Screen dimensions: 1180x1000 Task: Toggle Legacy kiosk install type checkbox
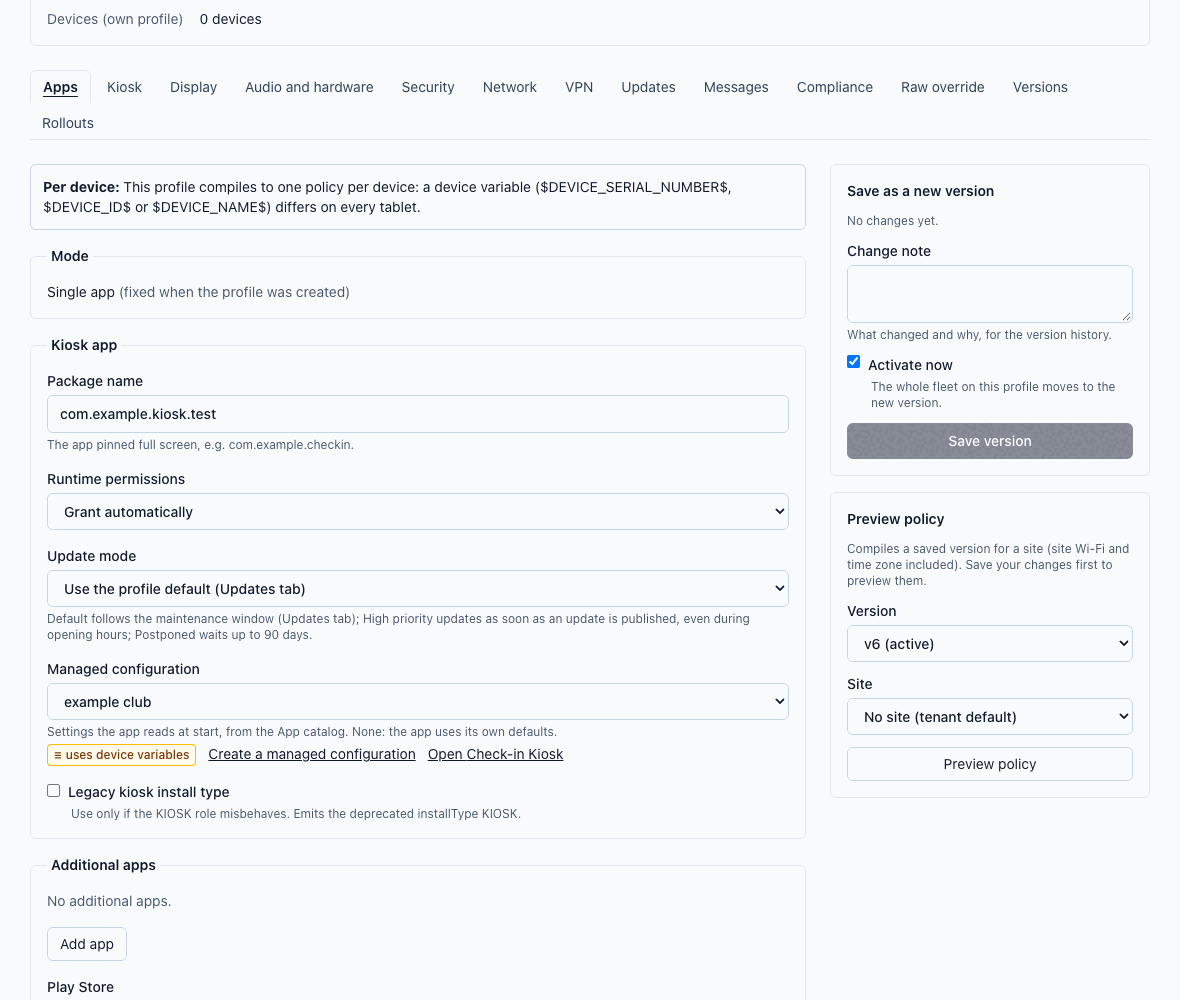pyautogui.click(x=53, y=791)
